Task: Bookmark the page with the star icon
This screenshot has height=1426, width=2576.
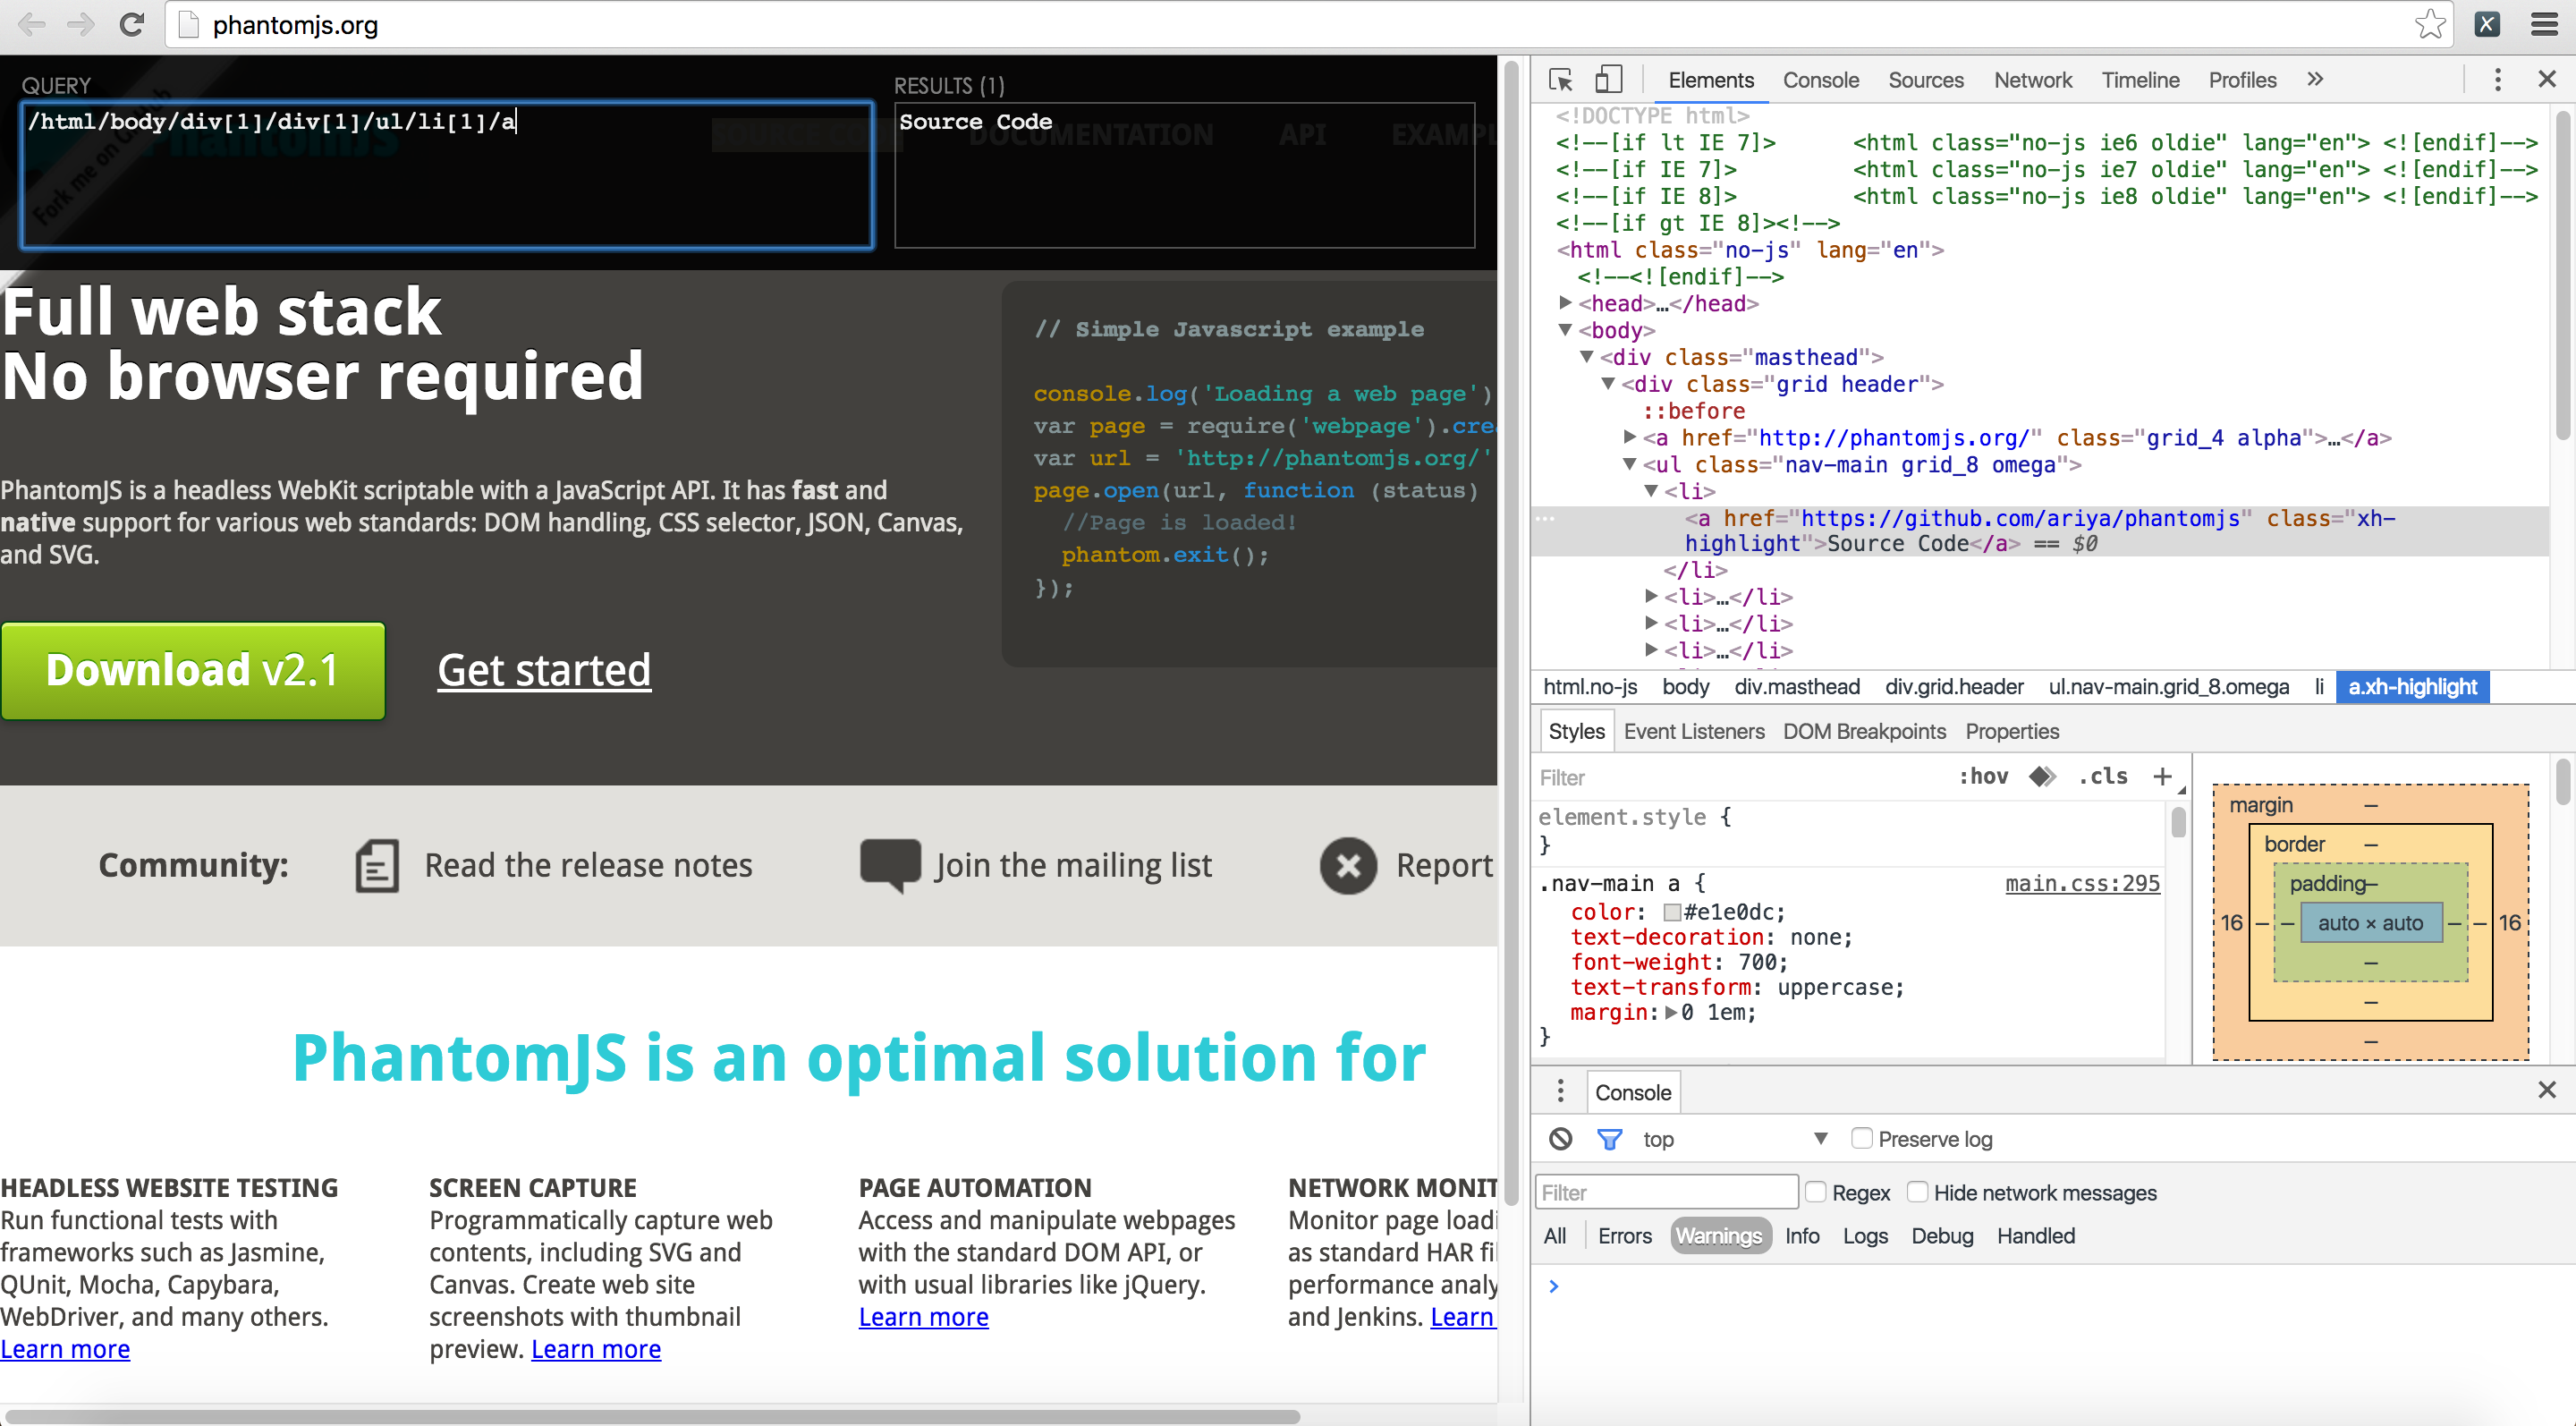Action: [x=2429, y=24]
